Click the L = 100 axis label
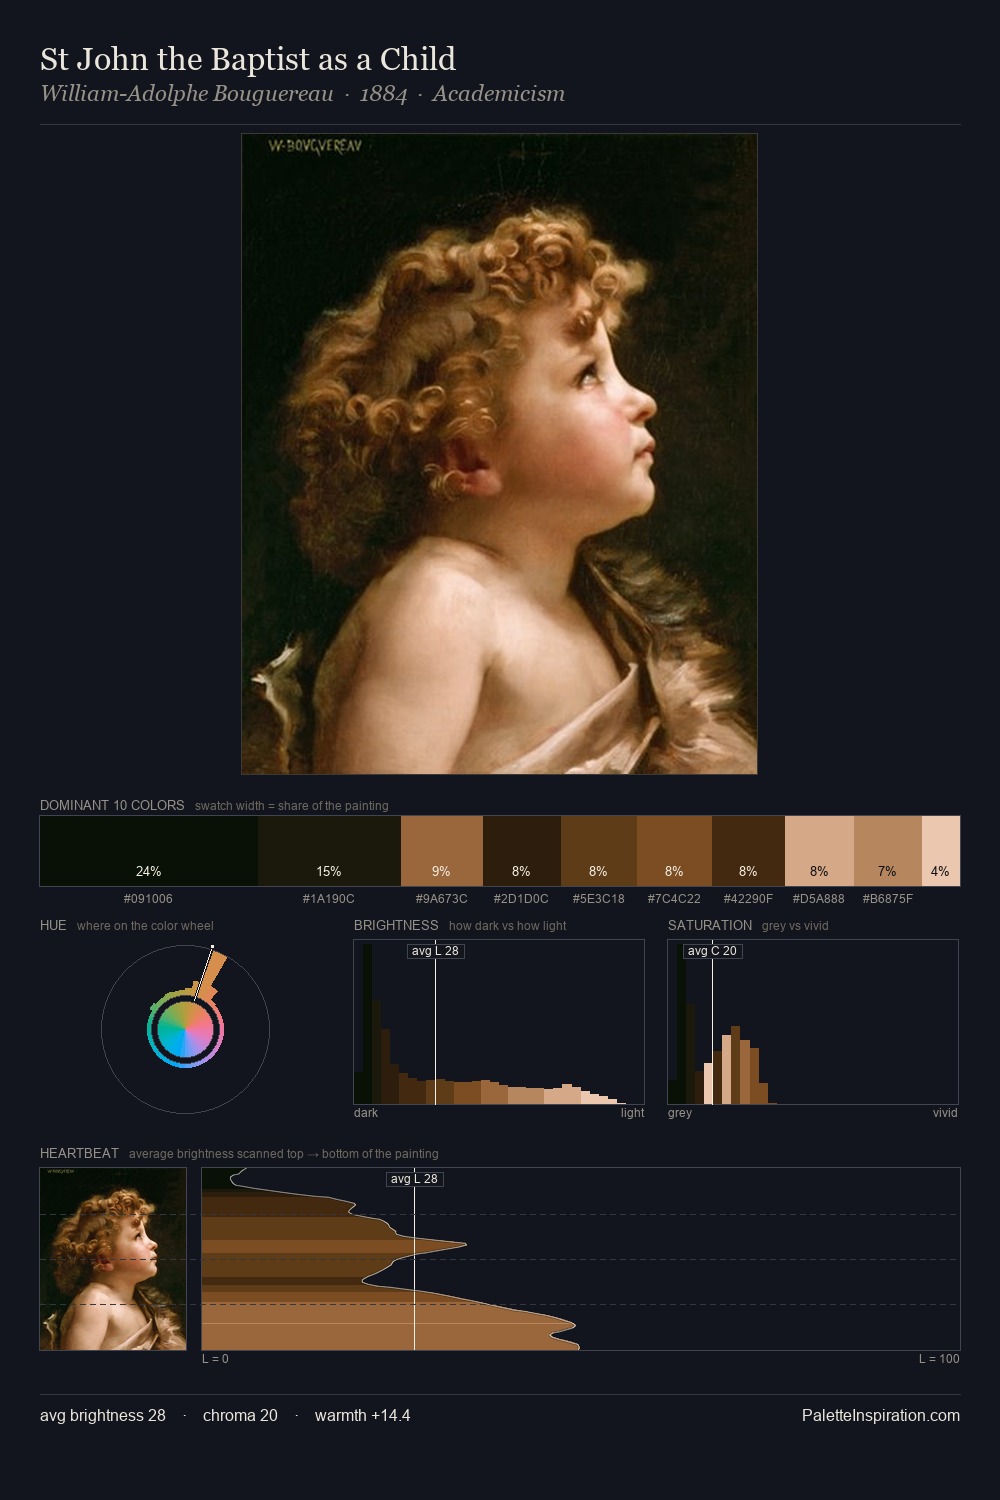Viewport: 1000px width, 1500px height. pos(939,1359)
